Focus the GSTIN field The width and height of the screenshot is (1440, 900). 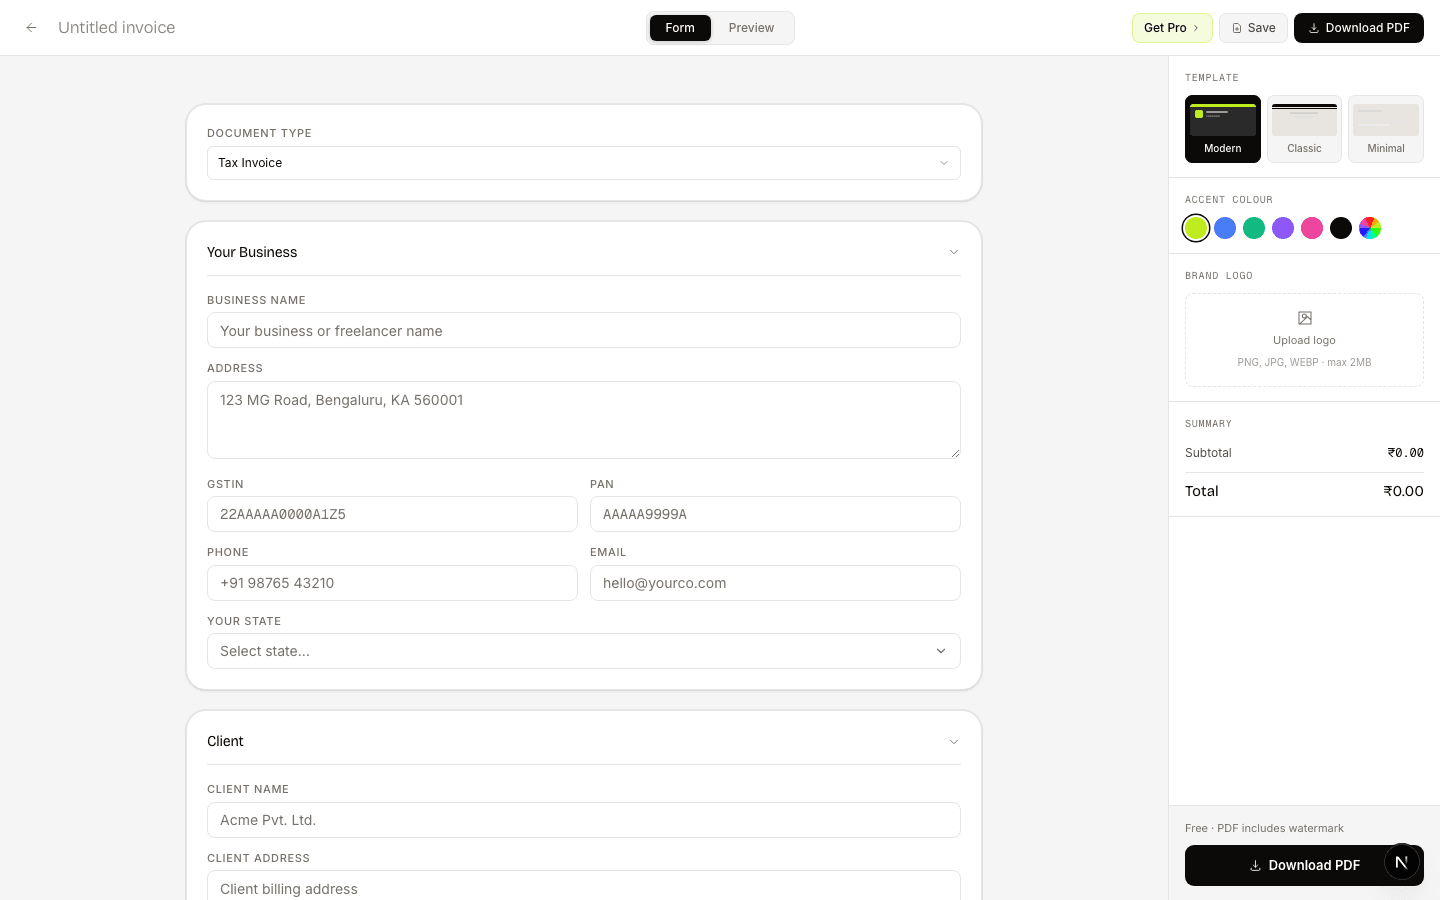[x=392, y=514]
